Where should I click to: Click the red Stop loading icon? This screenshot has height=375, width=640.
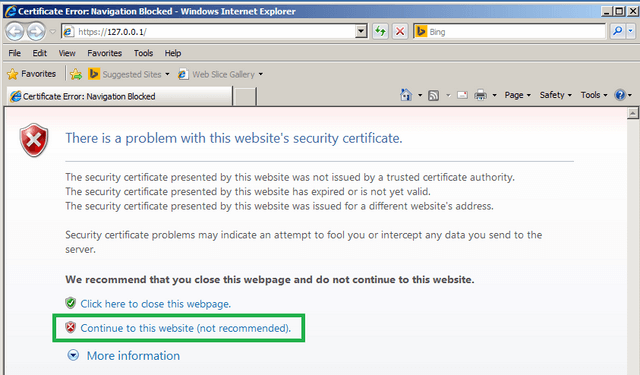pos(400,31)
